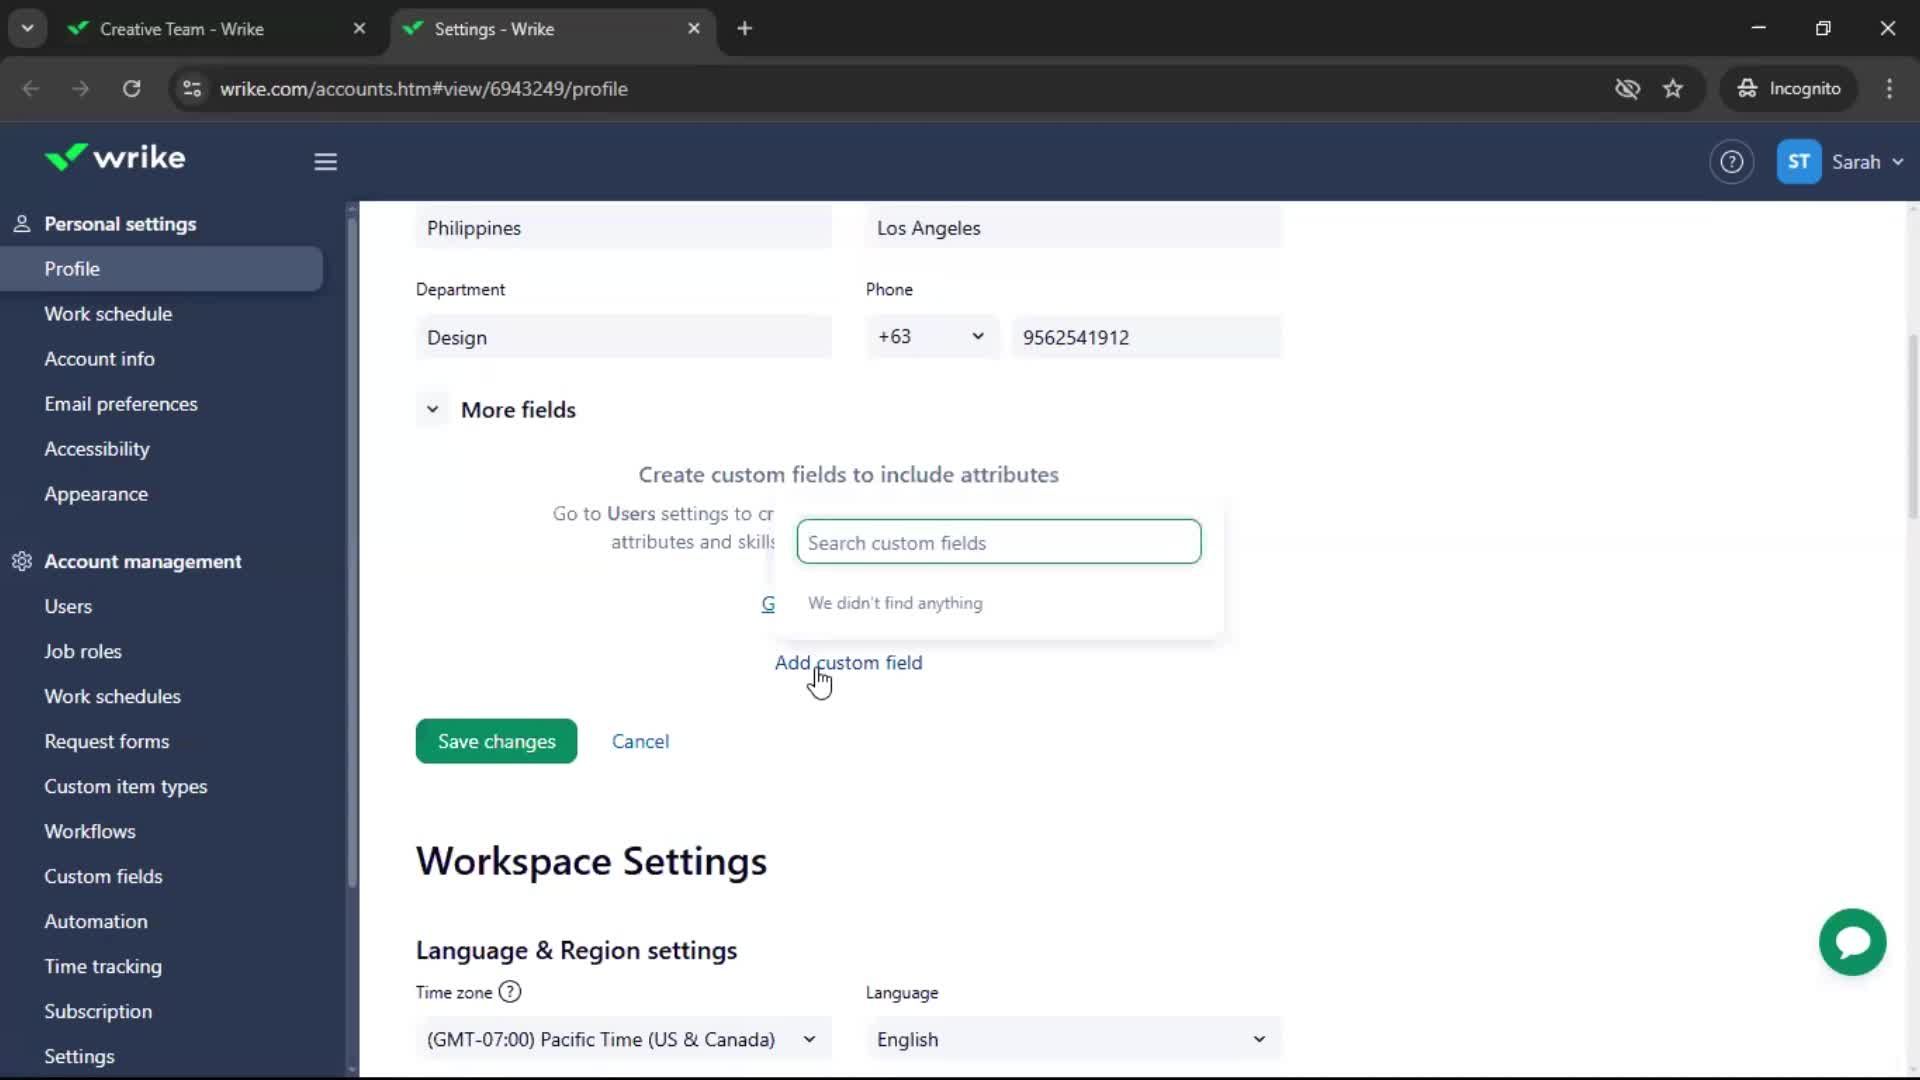Image resolution: width=1920 pixels, height=1080 pixels.
Task: Click the Personal settings person icon
Action: (22, 224)
